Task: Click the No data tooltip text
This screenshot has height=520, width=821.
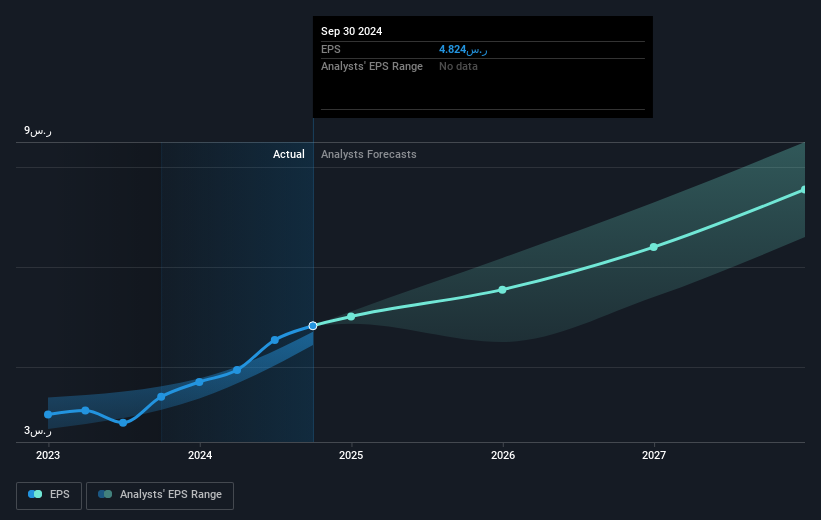Action: (458, 66)
